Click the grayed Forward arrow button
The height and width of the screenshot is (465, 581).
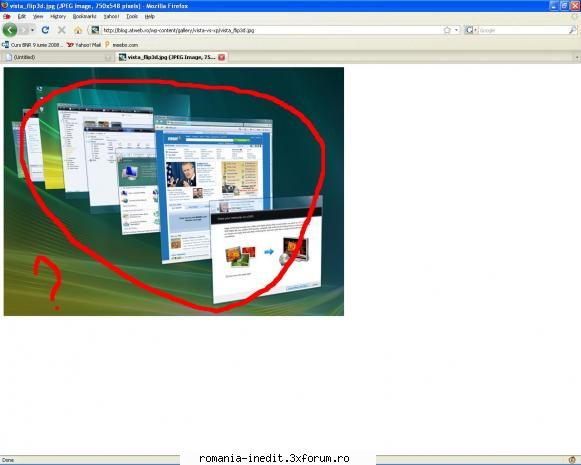tap(24, 30)
